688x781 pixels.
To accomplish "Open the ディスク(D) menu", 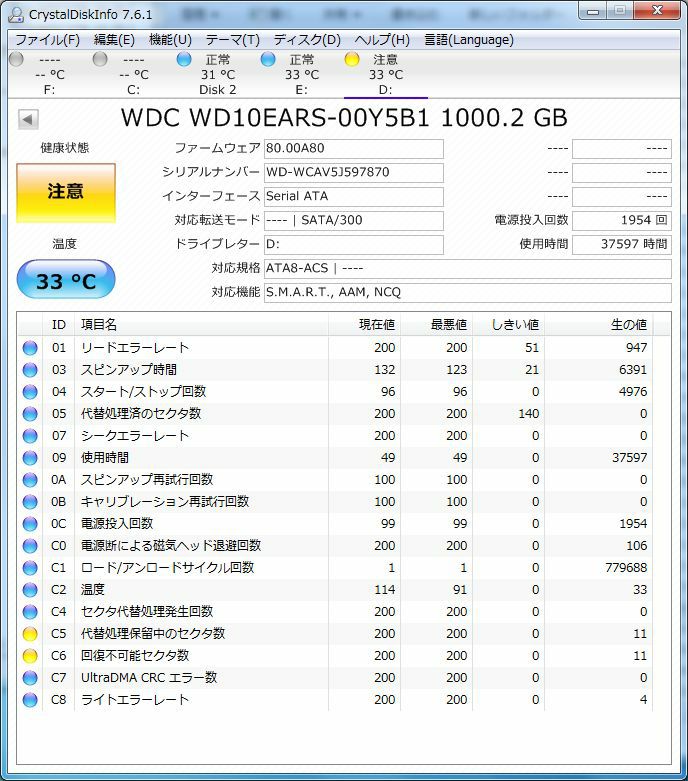I will tap(307, 40).
